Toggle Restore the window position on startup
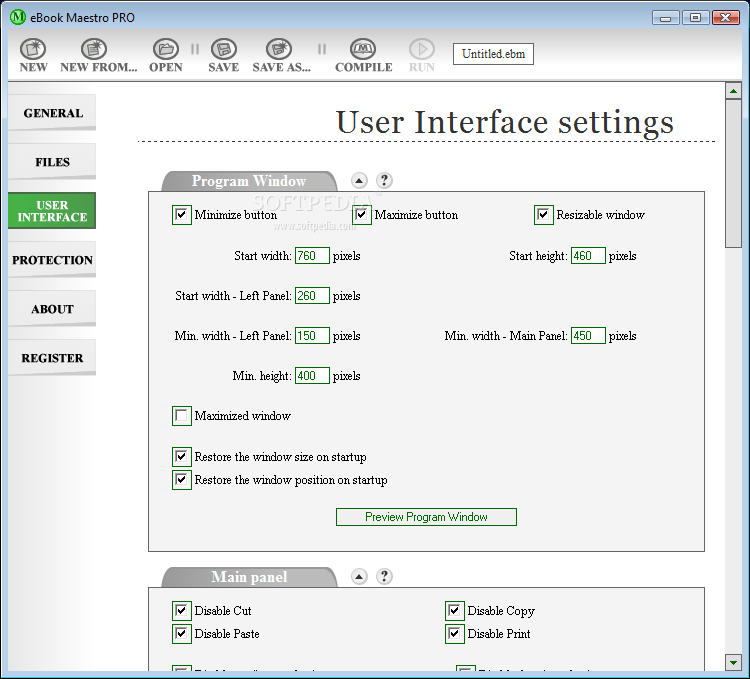Viewport: 750px width, 679px height. click(182, 480)
